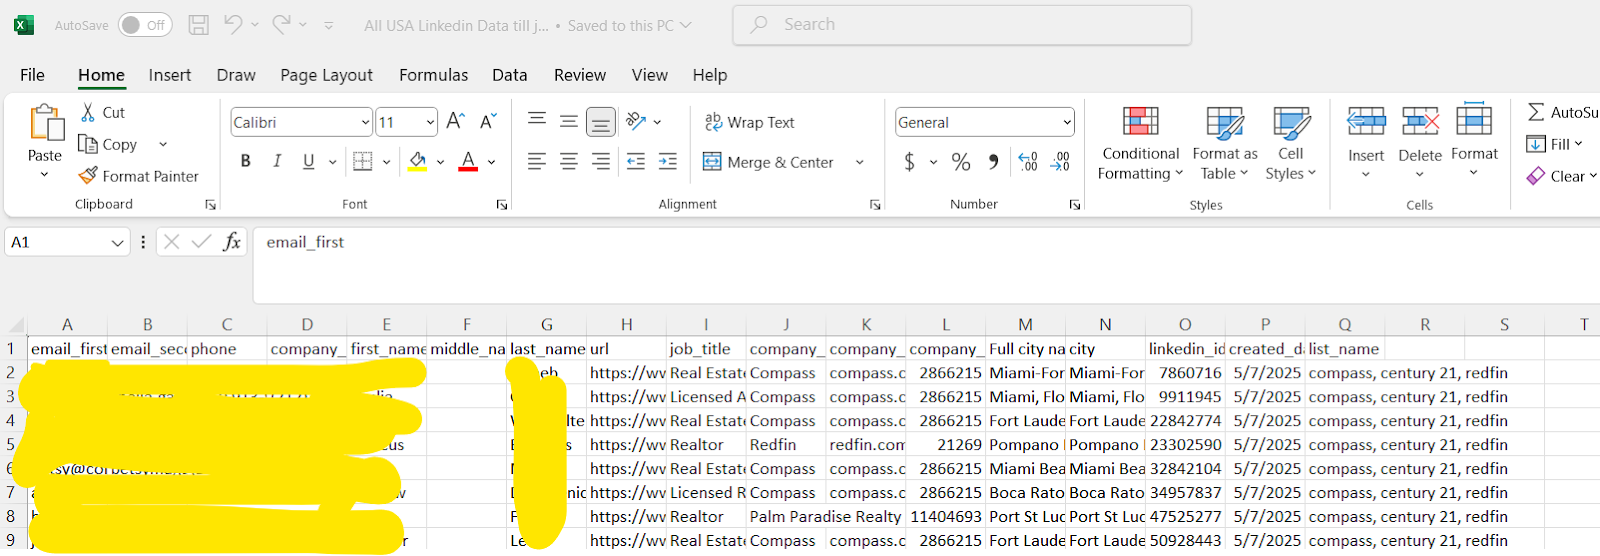Click the Search box
This screenshot has width=1600, height=556.
962,25
